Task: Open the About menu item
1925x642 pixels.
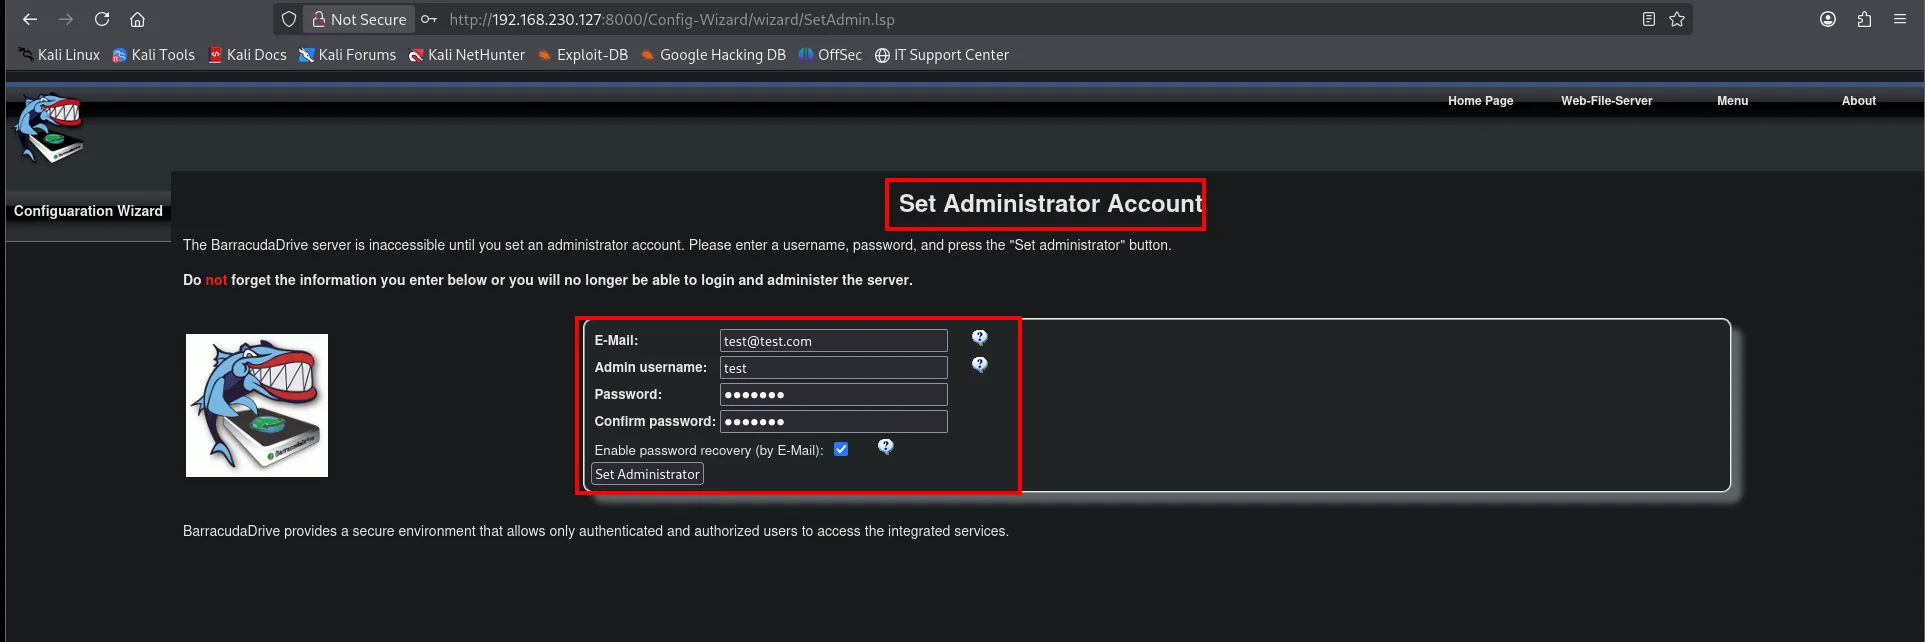Action: pos(1858,101)
